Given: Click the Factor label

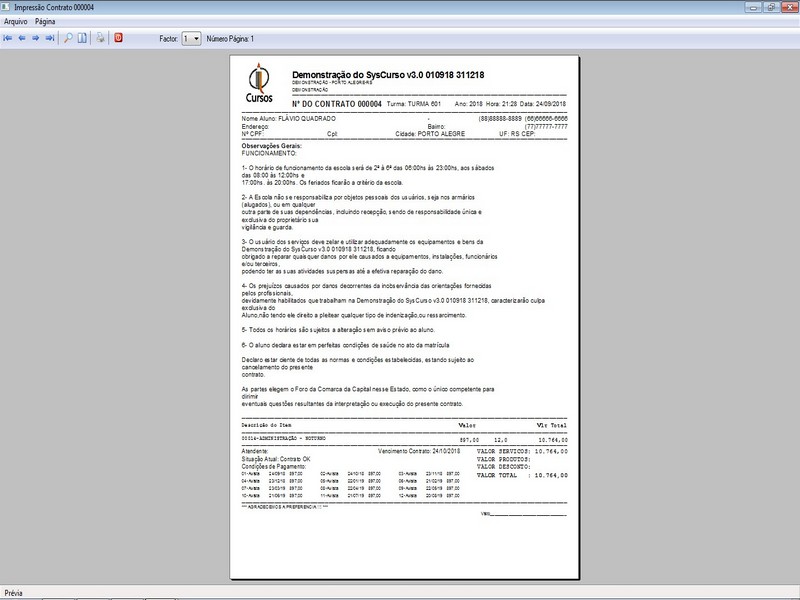Looking at the screenshot, I should [168, 39].
